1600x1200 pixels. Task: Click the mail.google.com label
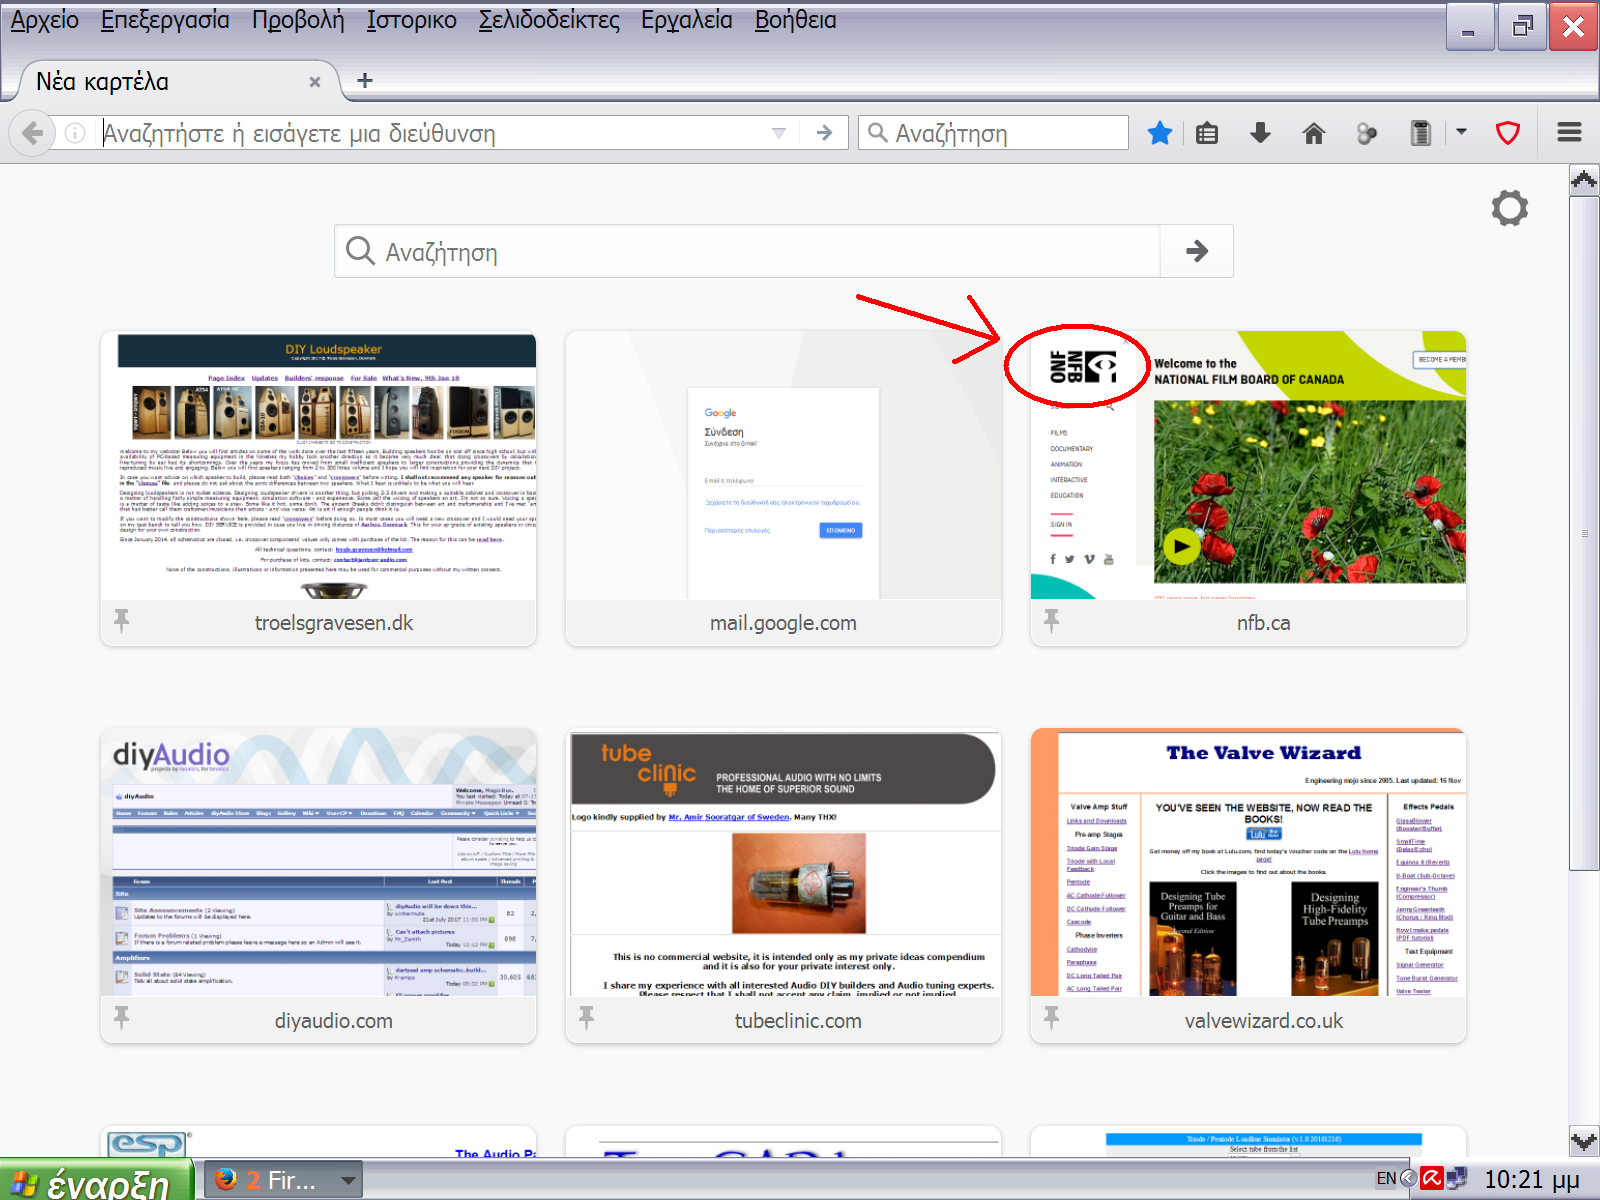point(783,623)
